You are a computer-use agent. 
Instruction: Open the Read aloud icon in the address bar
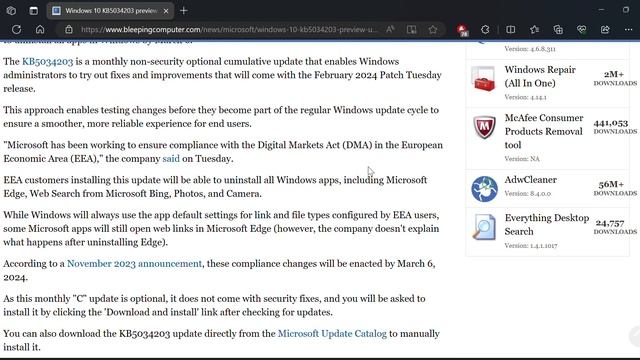[x=390, y=29]
